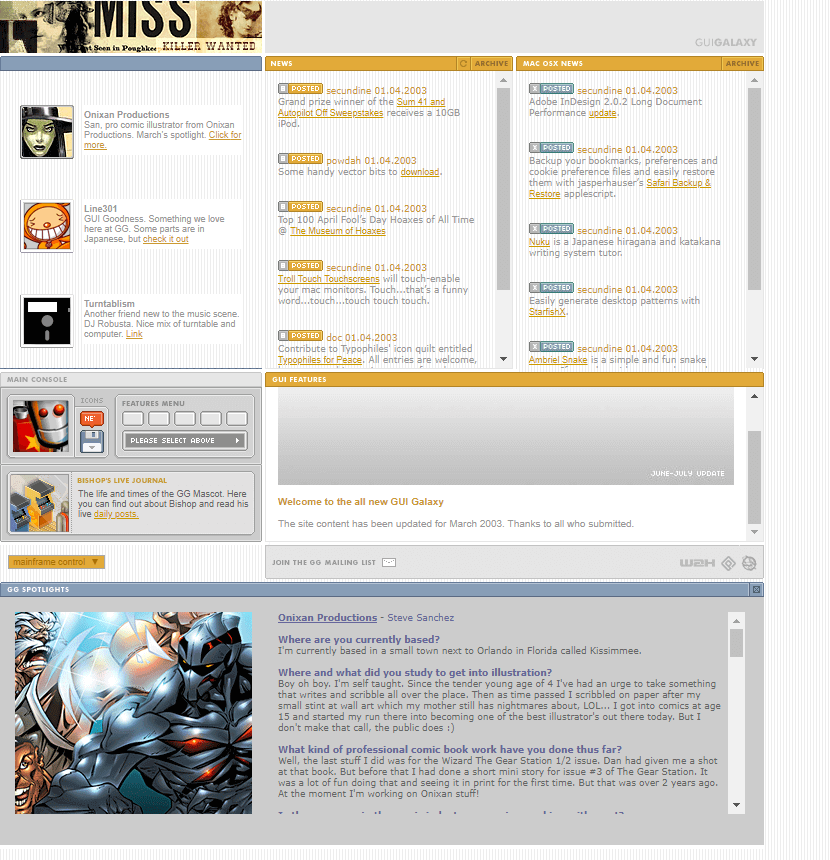Viewport: 830px width, 860px height.
Task: Click Mac OSX News scroll down arrow
Action: [x=754, y=359]
